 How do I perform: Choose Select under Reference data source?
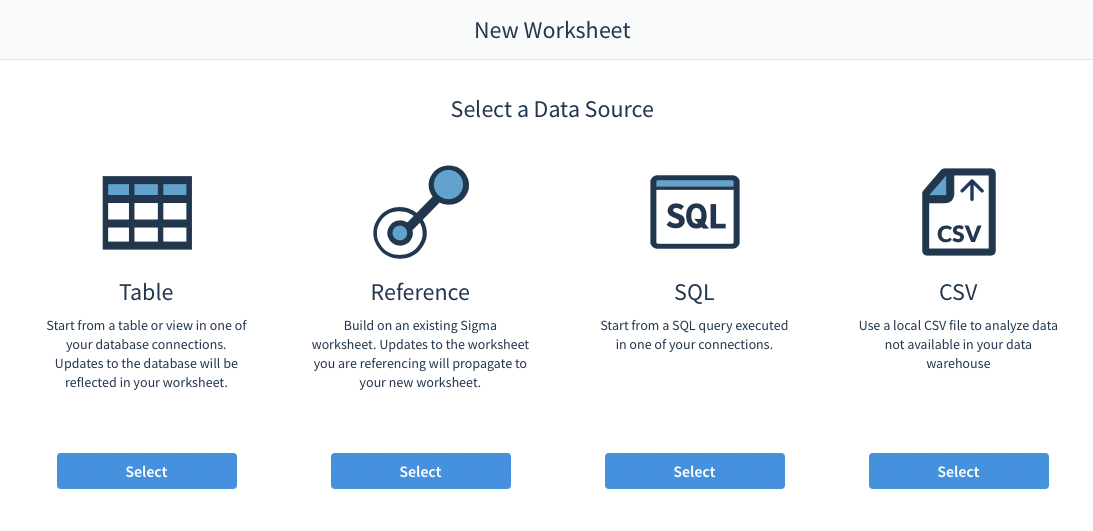(421, 471)
